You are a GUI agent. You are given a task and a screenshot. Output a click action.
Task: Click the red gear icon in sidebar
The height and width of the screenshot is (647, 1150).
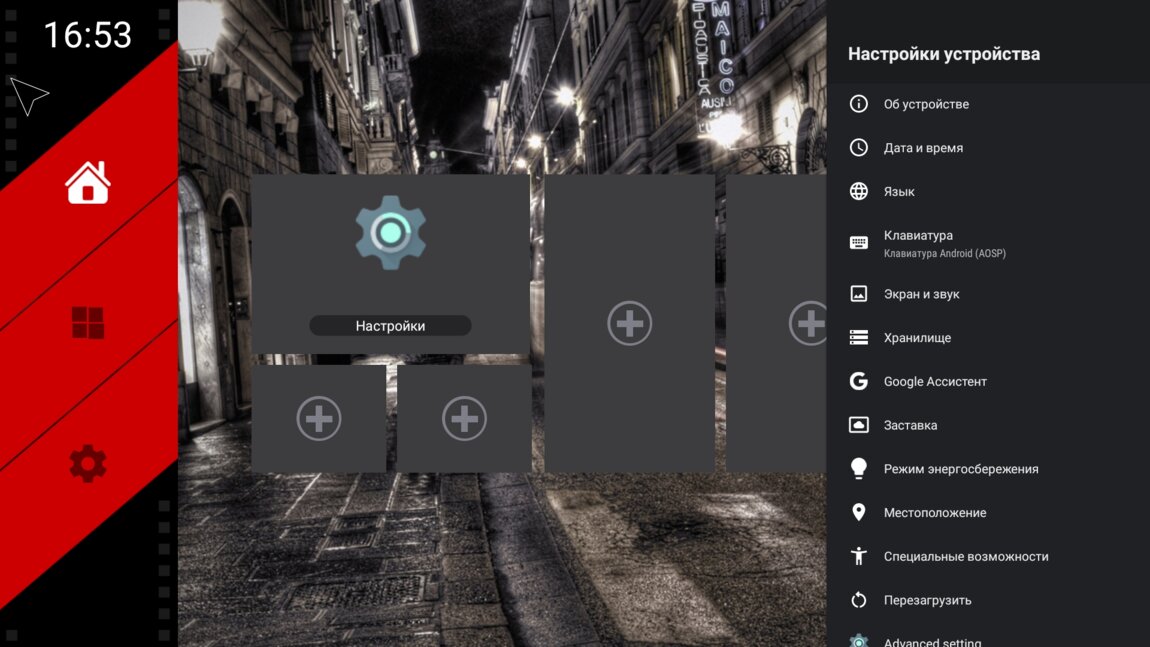click(88, 464)
